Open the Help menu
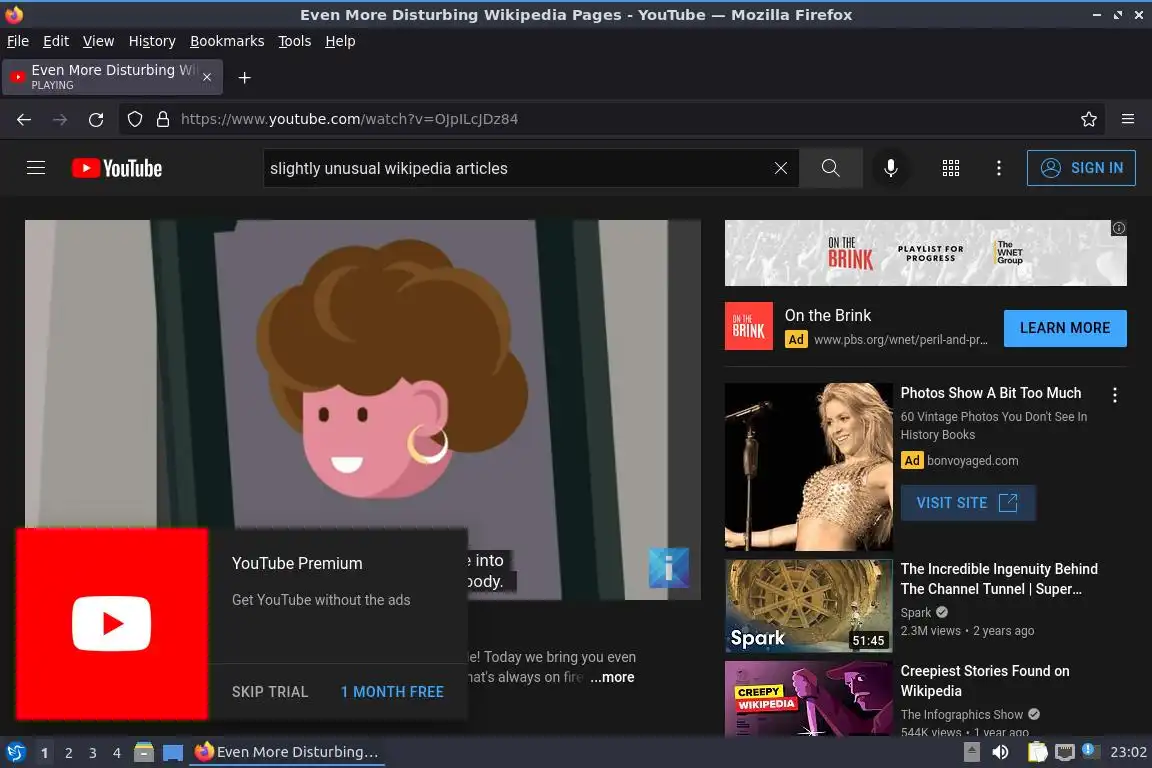The height and width of the screenshot is (768, 1152). click(340, 41)
